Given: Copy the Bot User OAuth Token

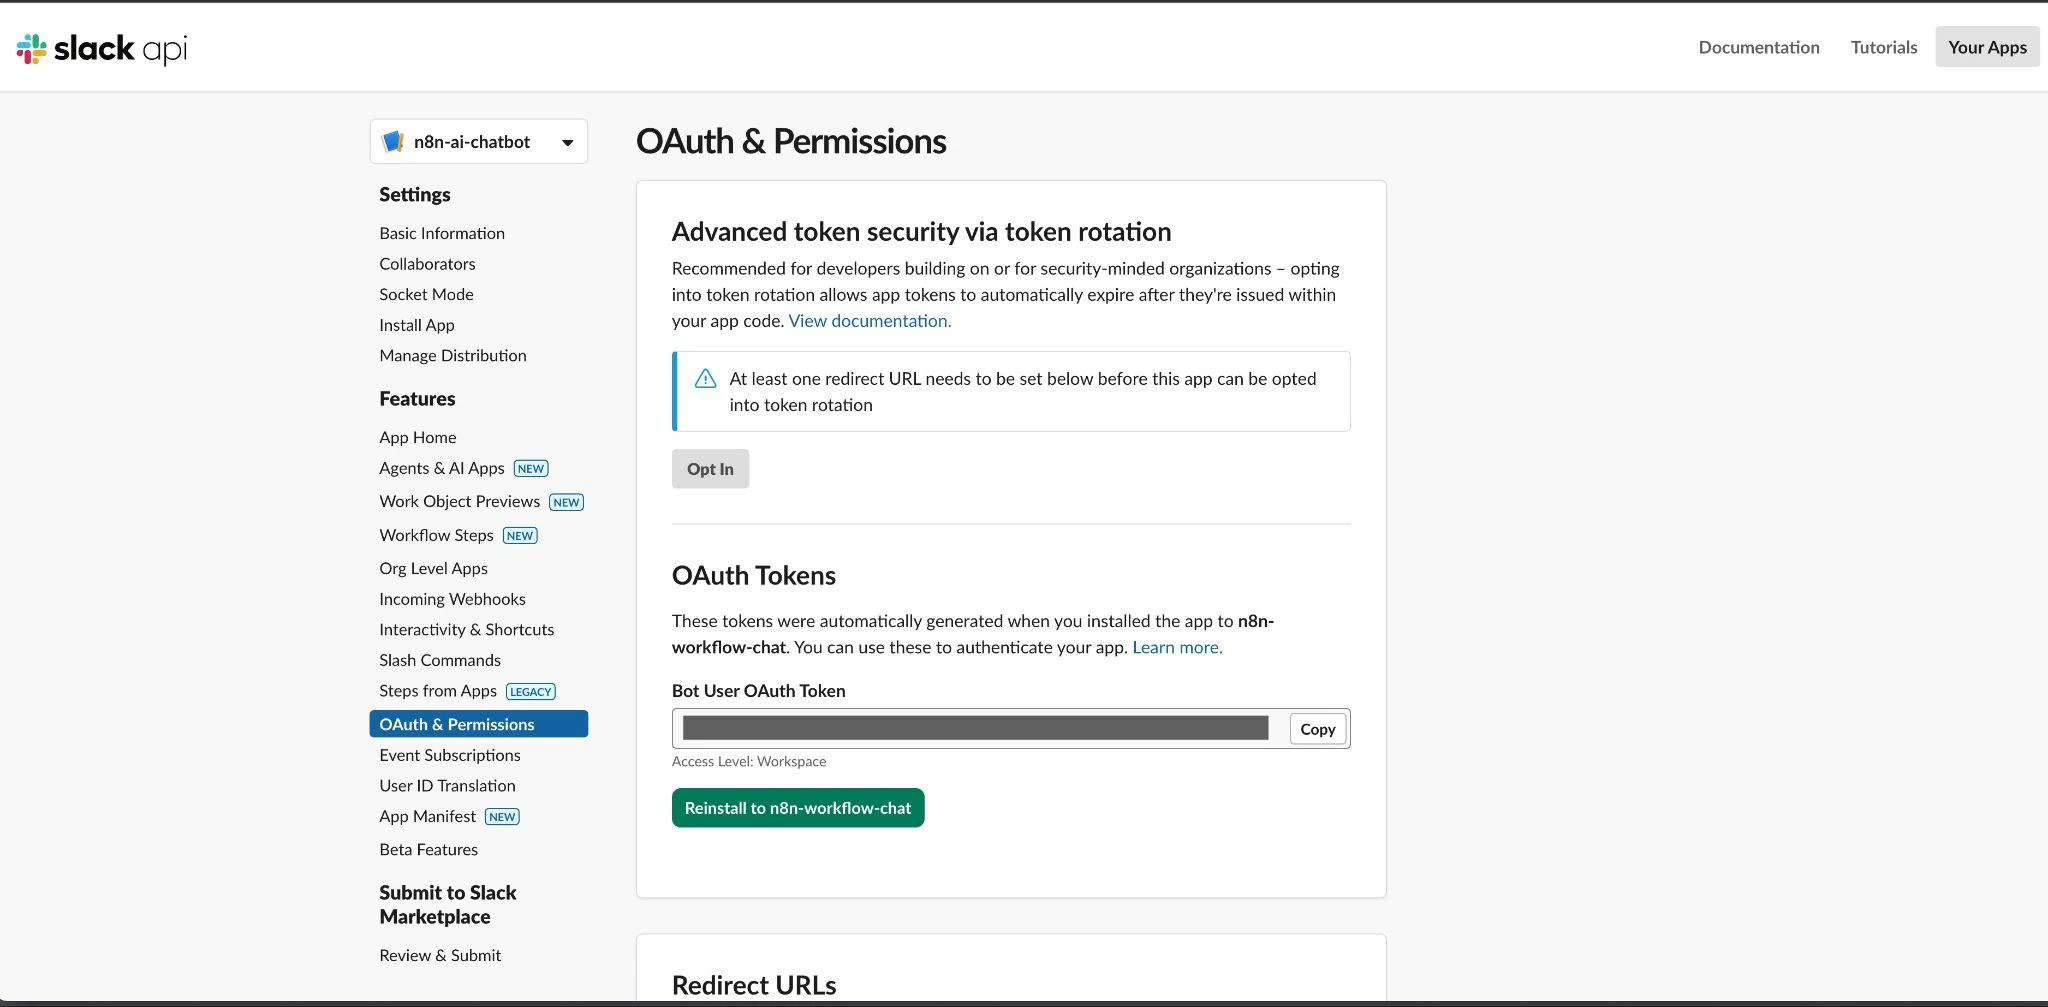Looking at the screenshot, I should point(1316,729).
